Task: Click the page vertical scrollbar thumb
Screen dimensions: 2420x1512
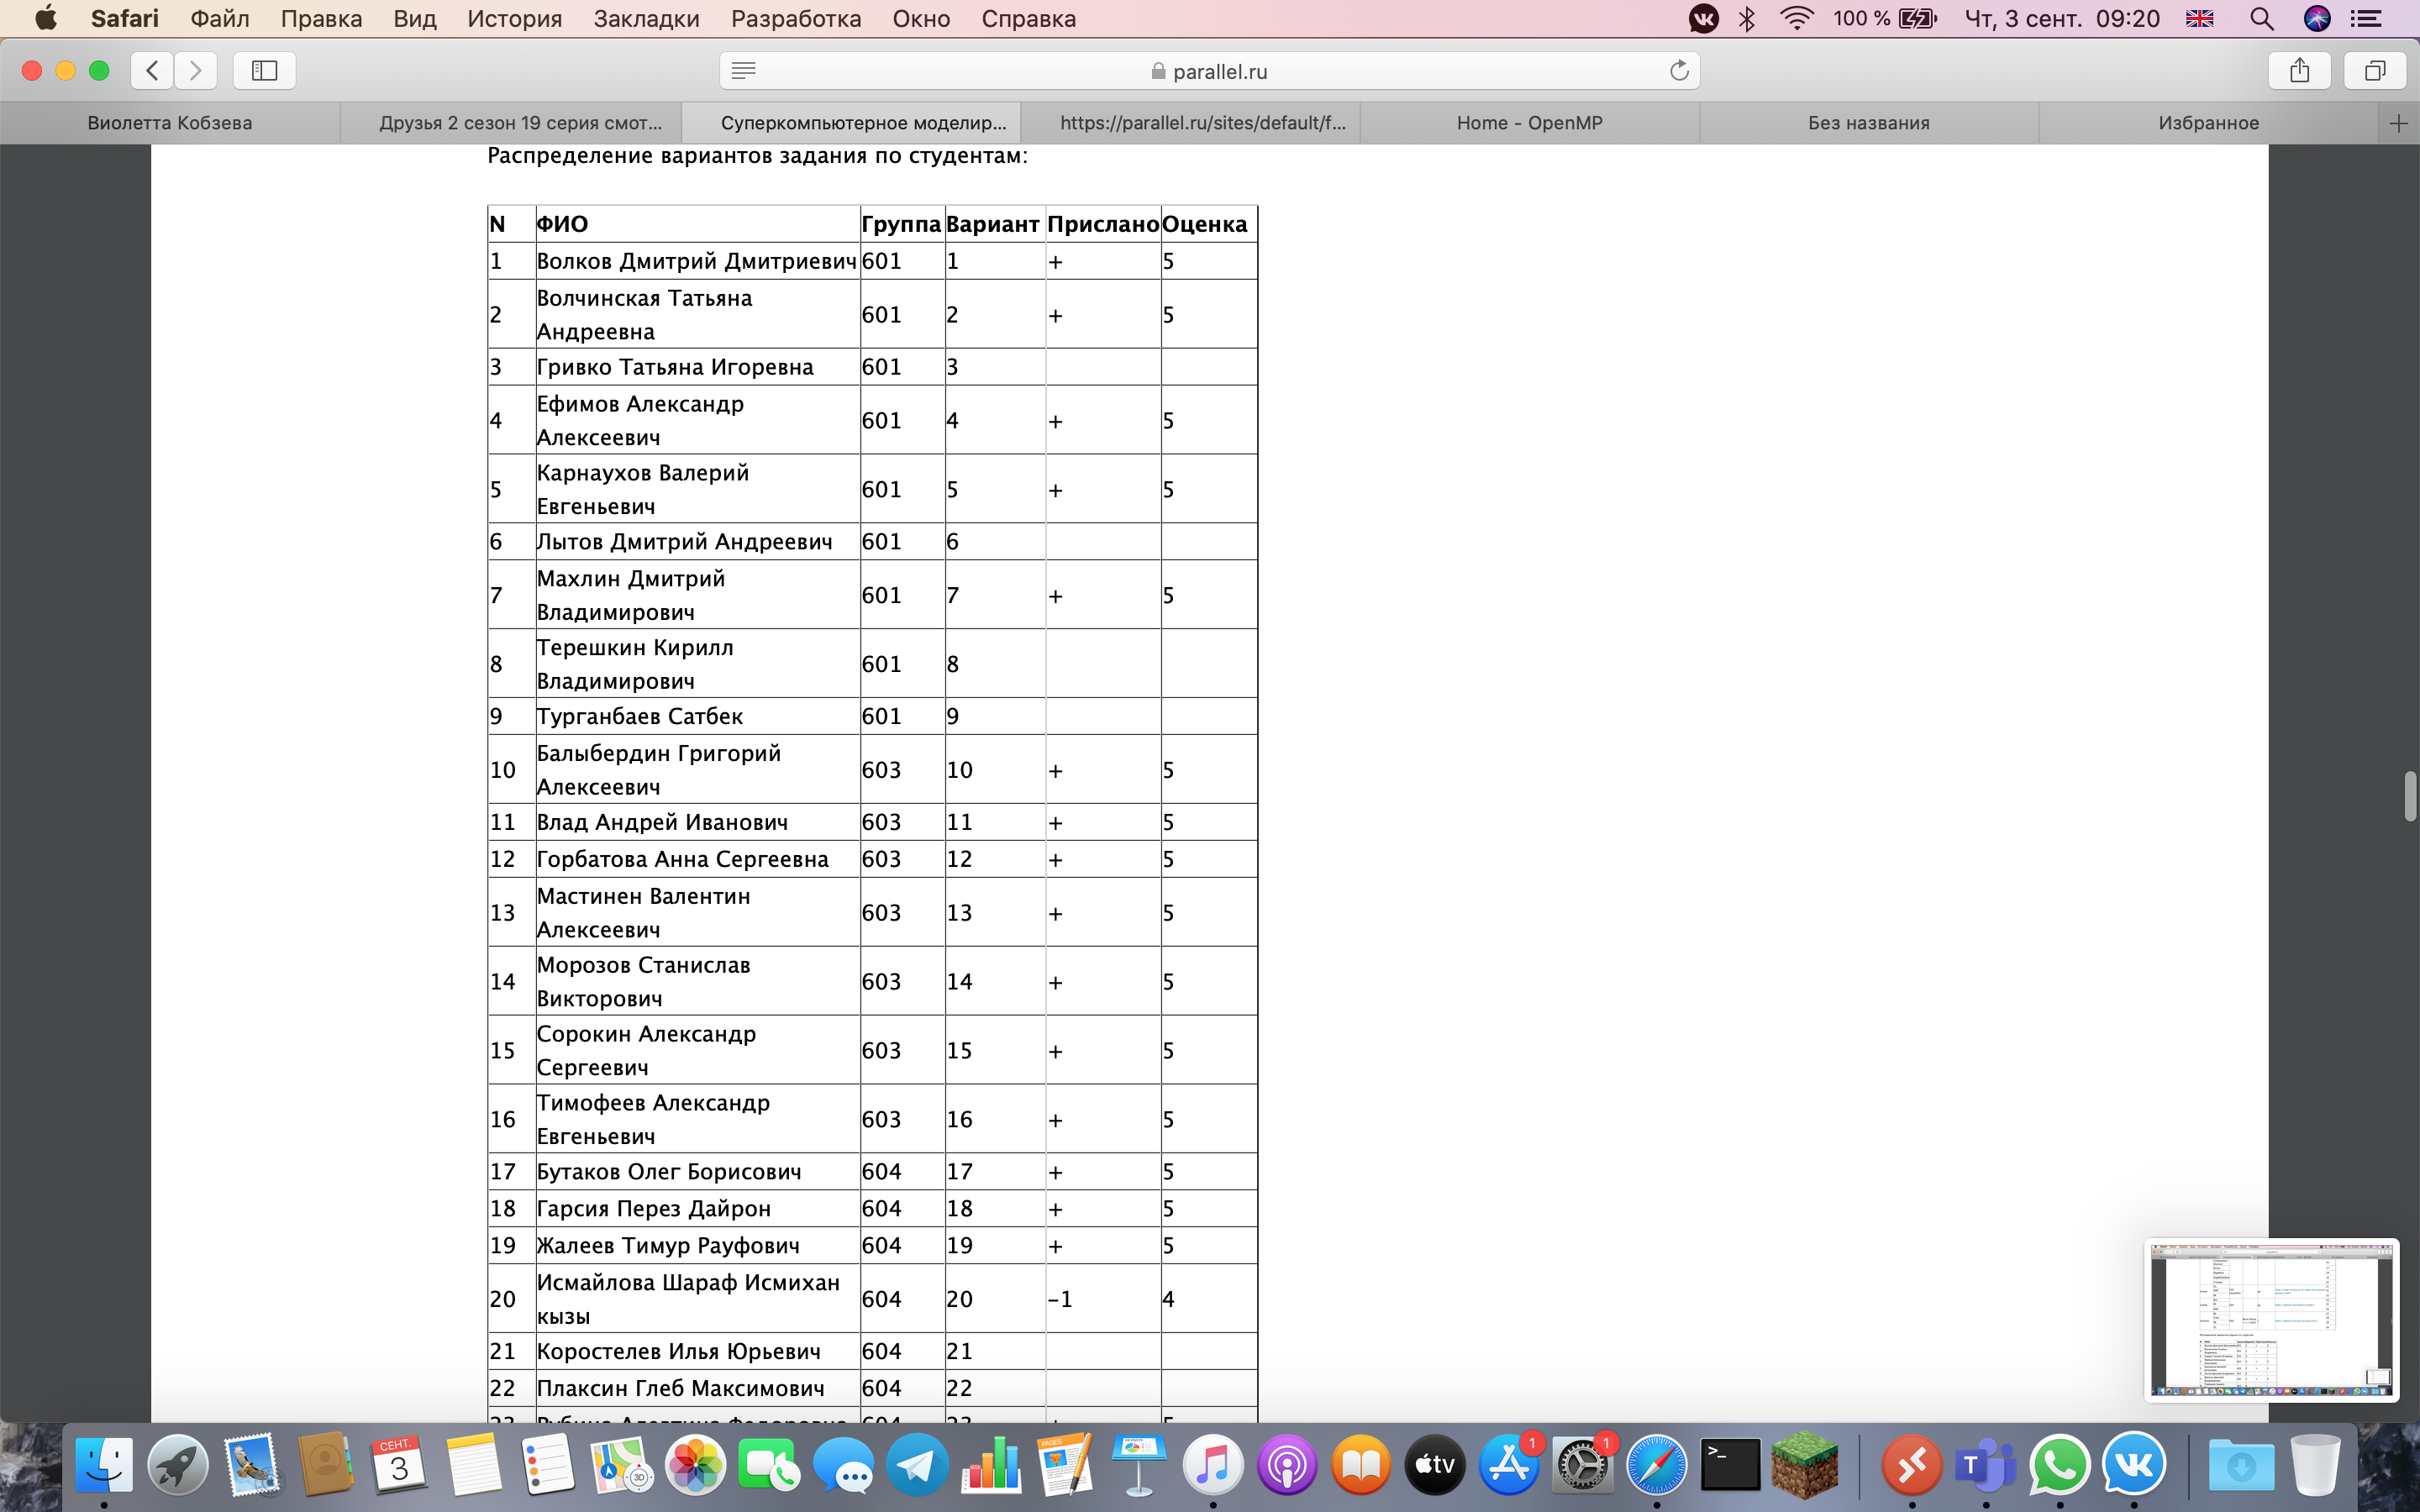Action: (x=2410, y=796)
